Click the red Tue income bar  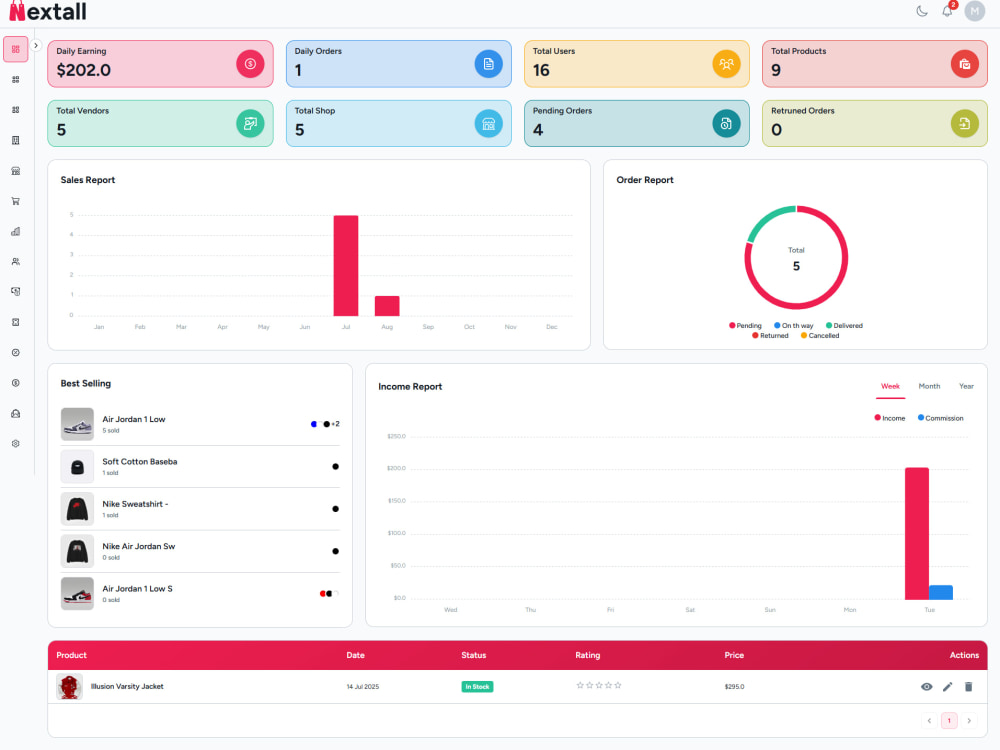click(917, 533)
